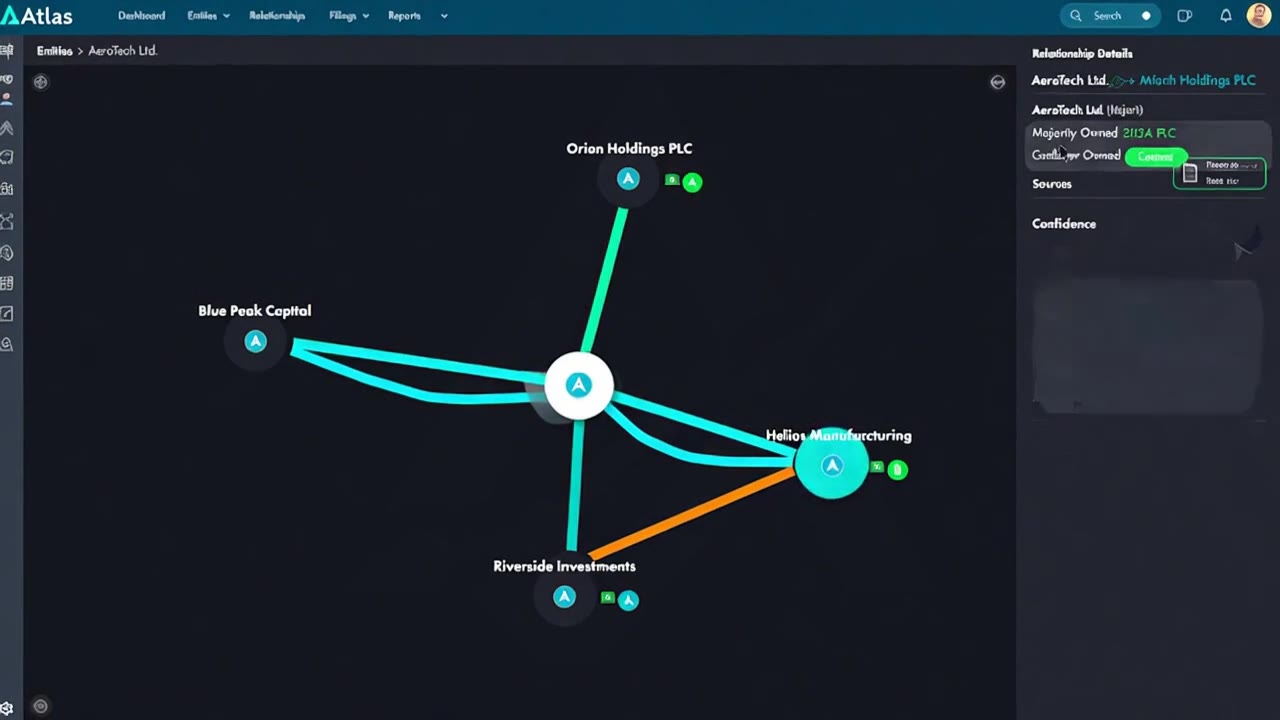Toggle the white dot in the search bar

(x=1146, y=15)
